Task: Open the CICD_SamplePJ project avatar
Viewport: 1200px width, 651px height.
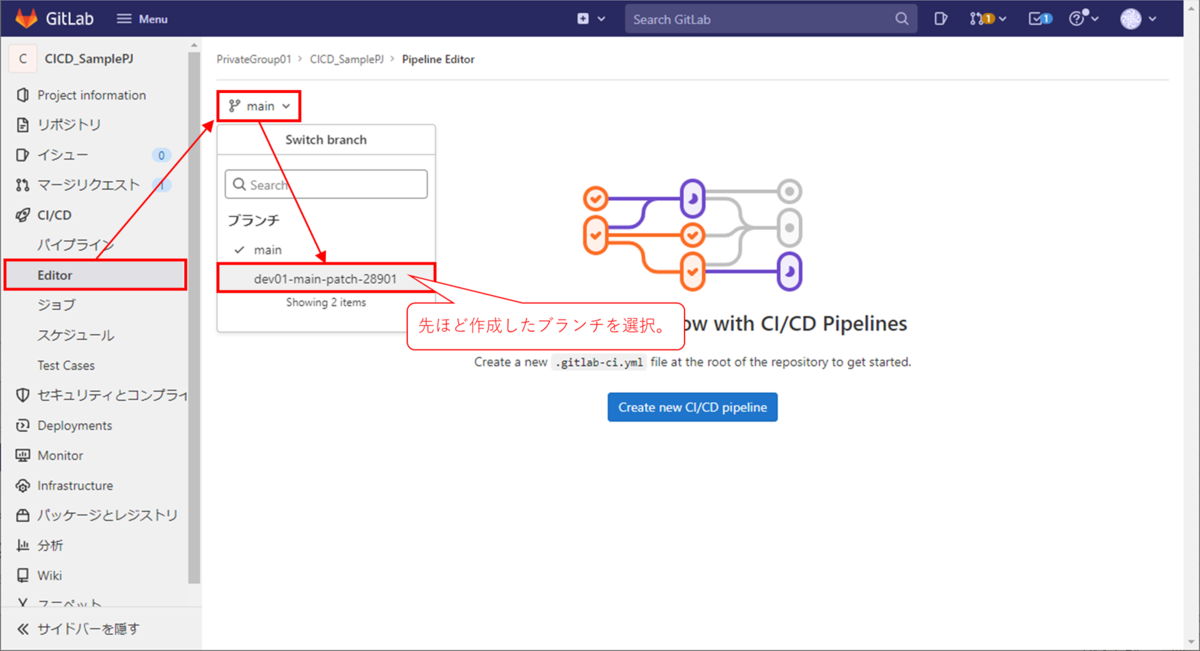Action: point(23,59)
